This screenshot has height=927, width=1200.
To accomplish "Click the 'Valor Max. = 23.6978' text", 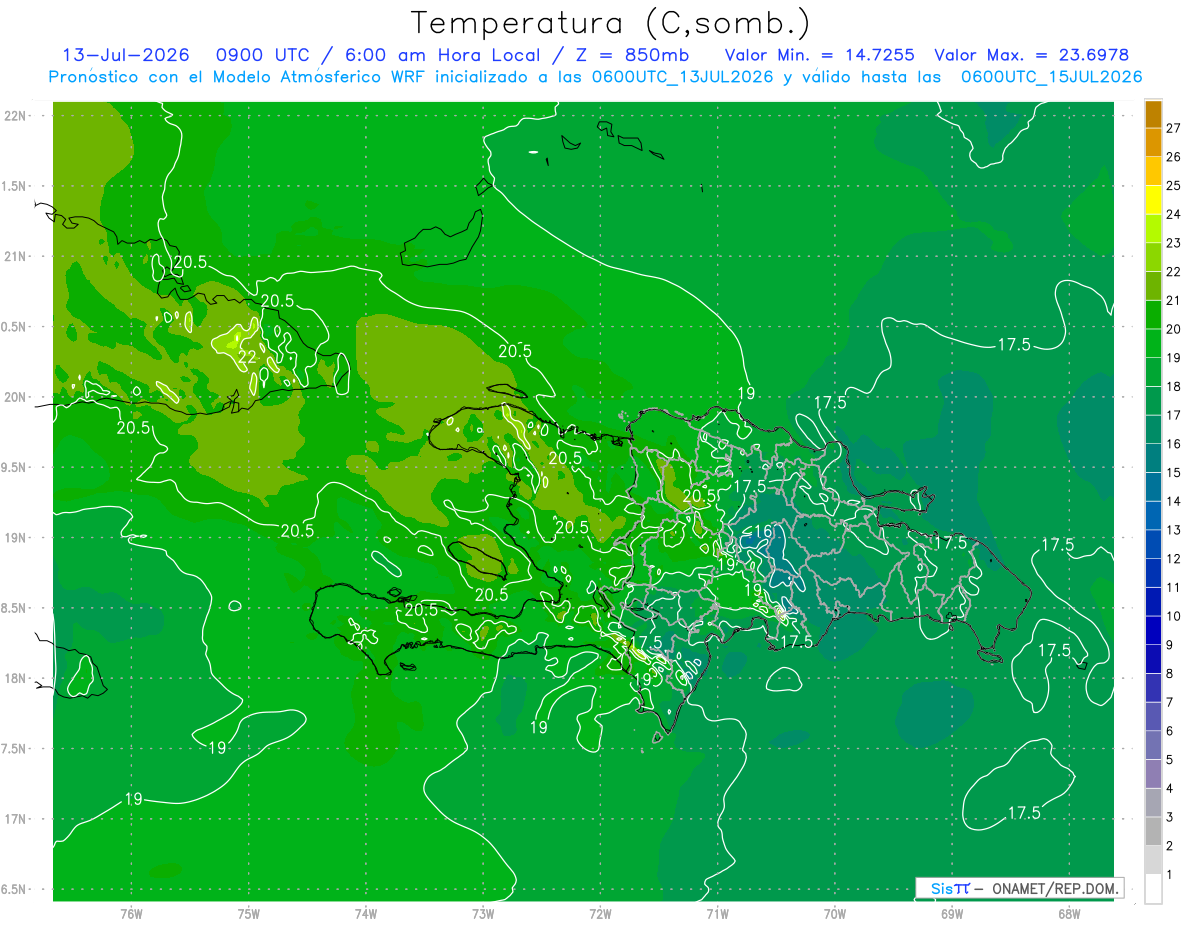I will (1031, 55).
